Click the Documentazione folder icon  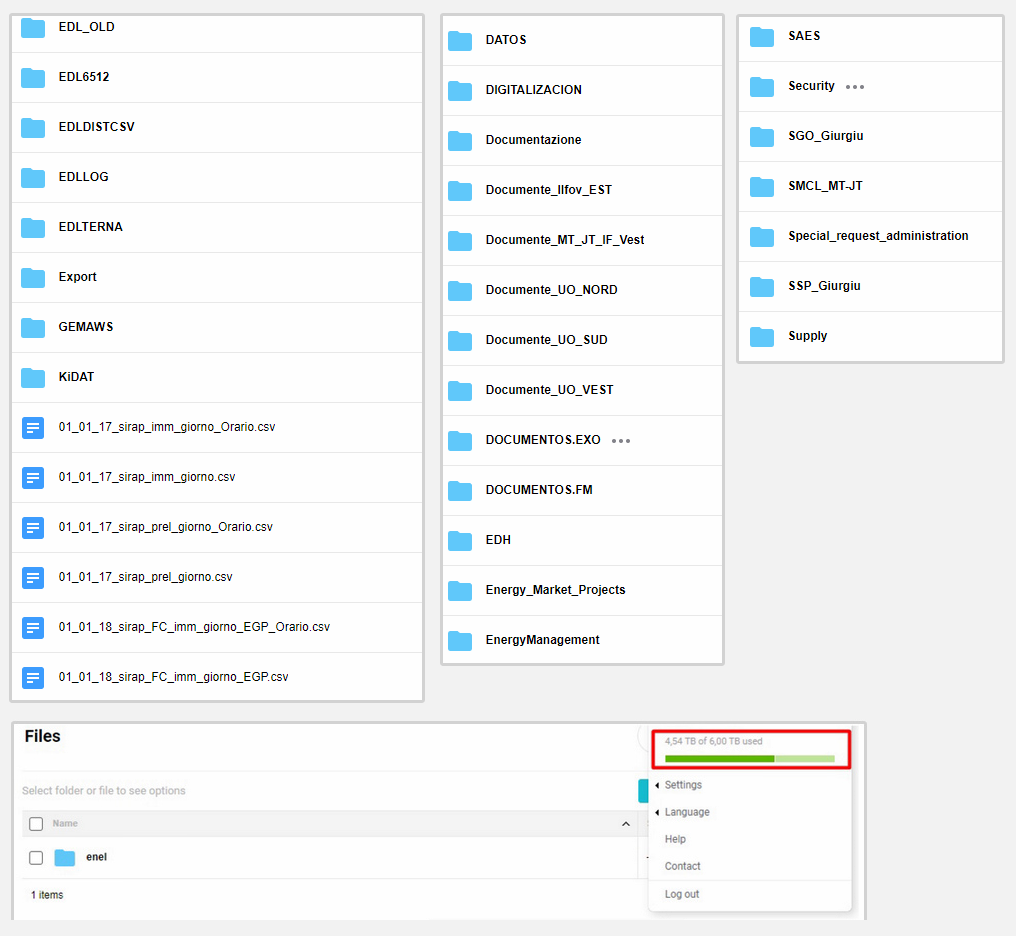pos(460,141)
